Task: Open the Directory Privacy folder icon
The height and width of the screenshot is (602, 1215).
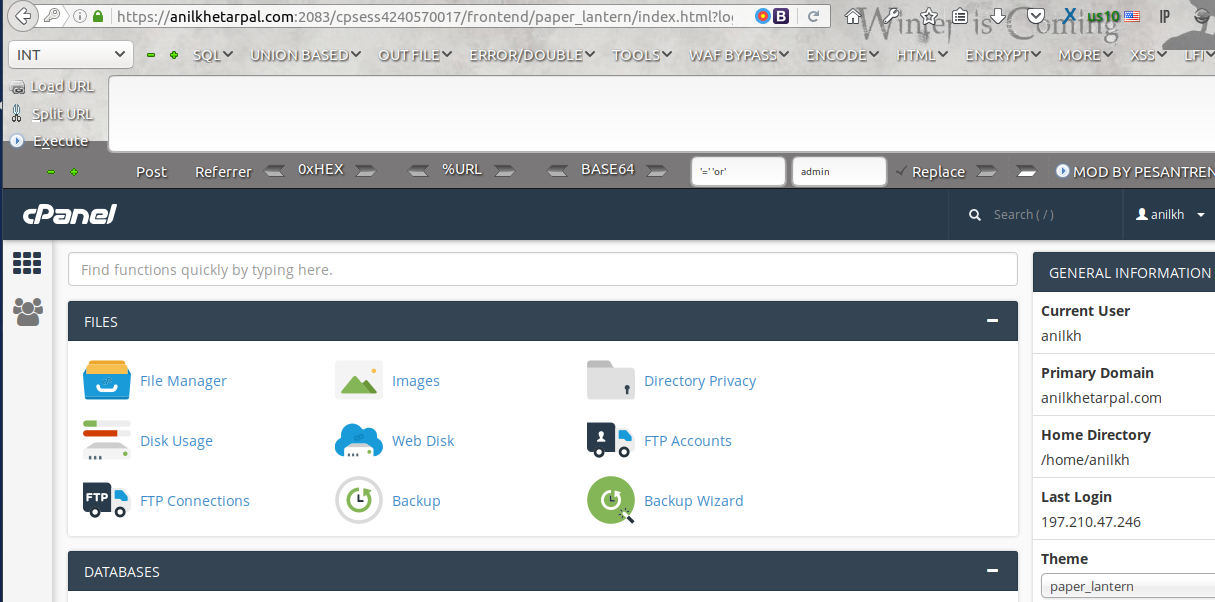Action: pyautogui.click(x=611, y=380)
